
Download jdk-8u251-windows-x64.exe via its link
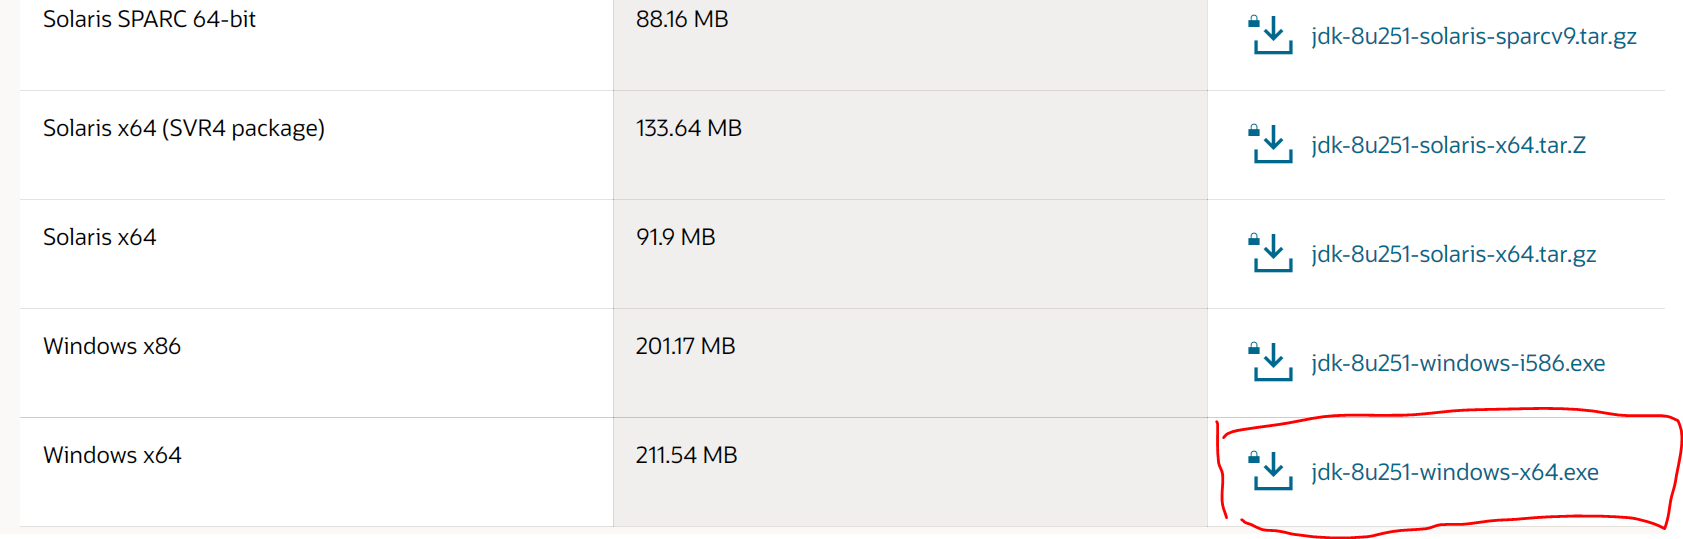1454,472
